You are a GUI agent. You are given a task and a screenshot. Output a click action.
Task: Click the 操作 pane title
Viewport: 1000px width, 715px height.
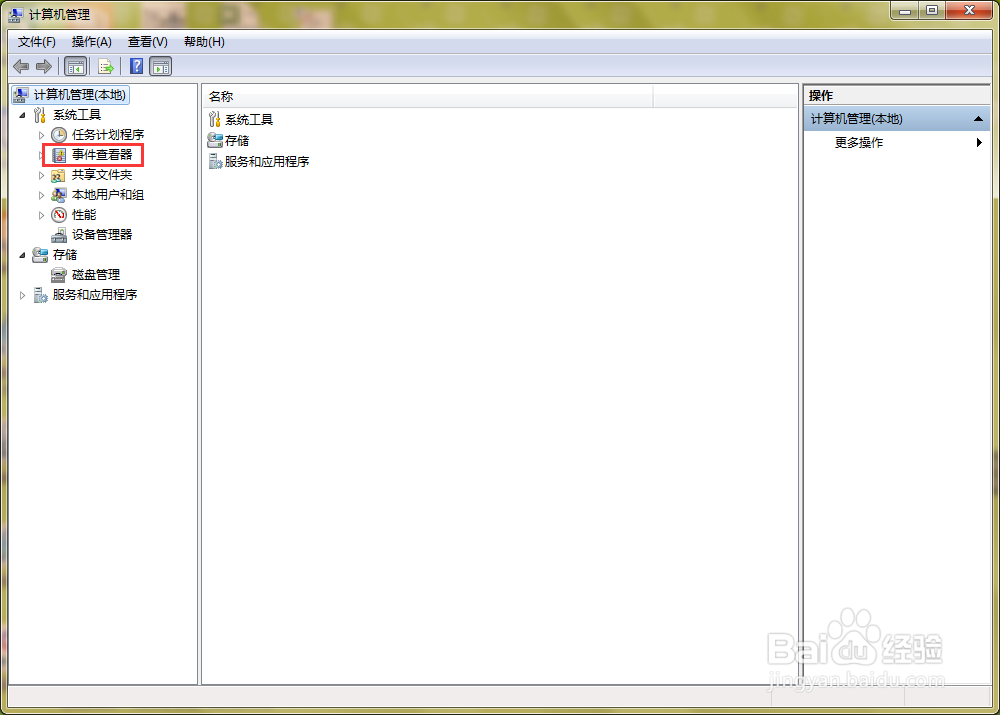tap(820, 96)
